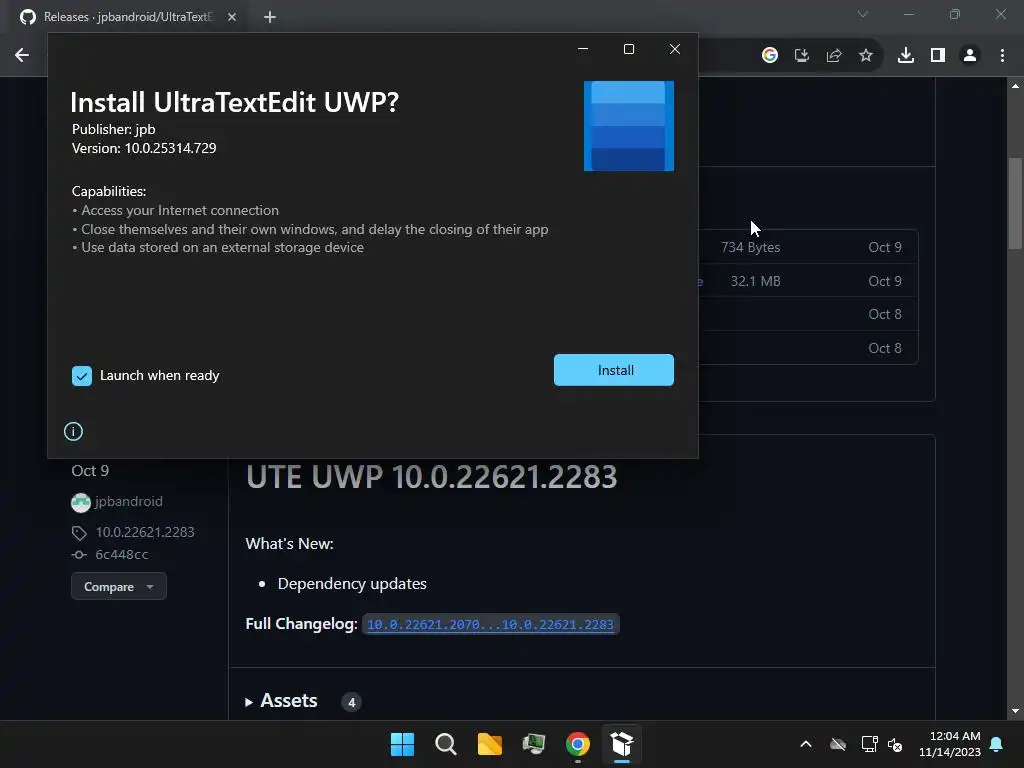1024x768 pixels.
Task: Expand the Assets section triangle
Action: click(249, 702)
